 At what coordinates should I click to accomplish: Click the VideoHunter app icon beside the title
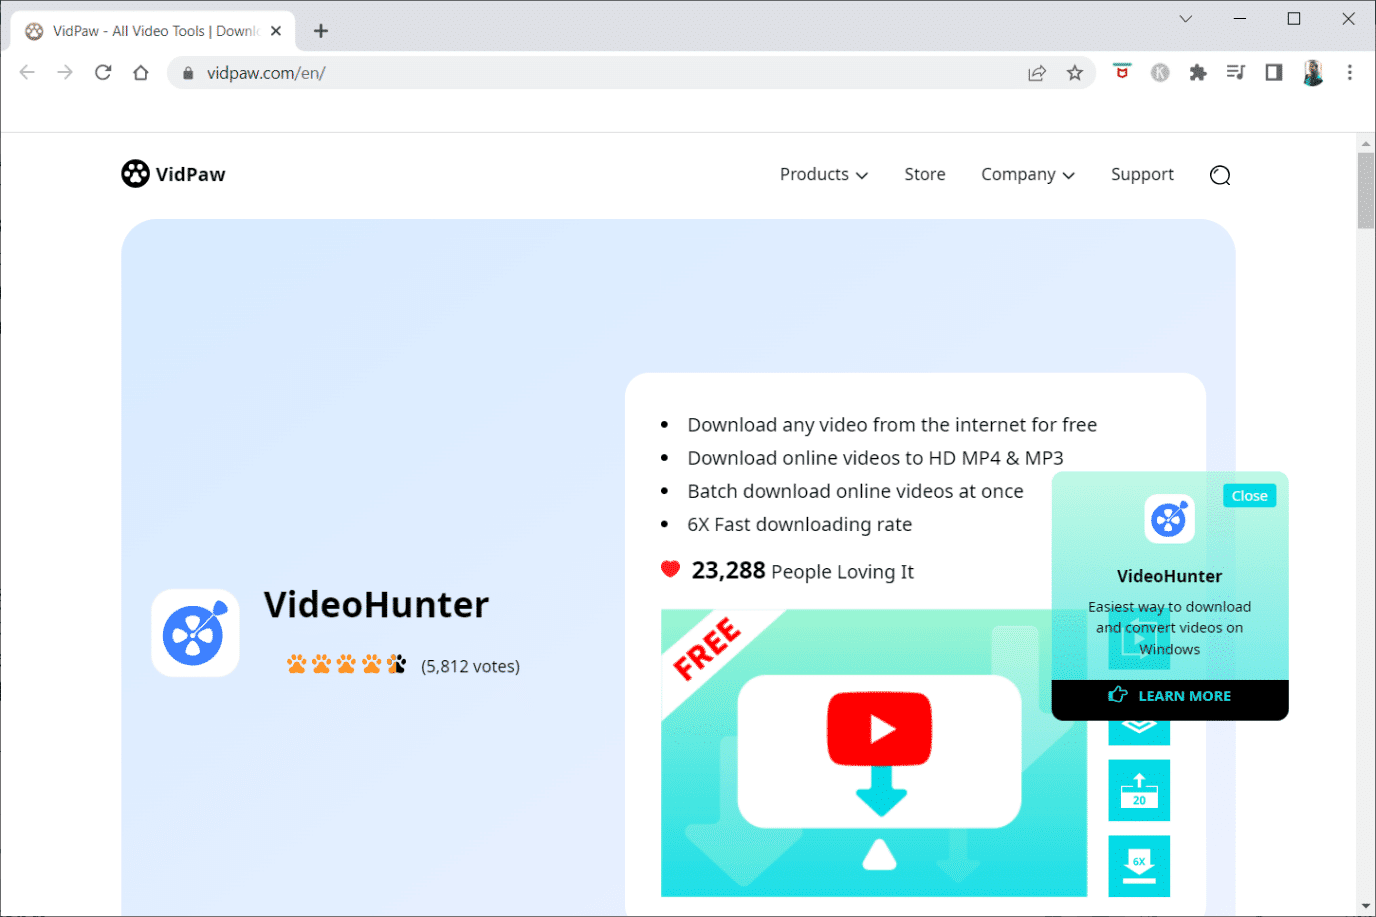195,633
